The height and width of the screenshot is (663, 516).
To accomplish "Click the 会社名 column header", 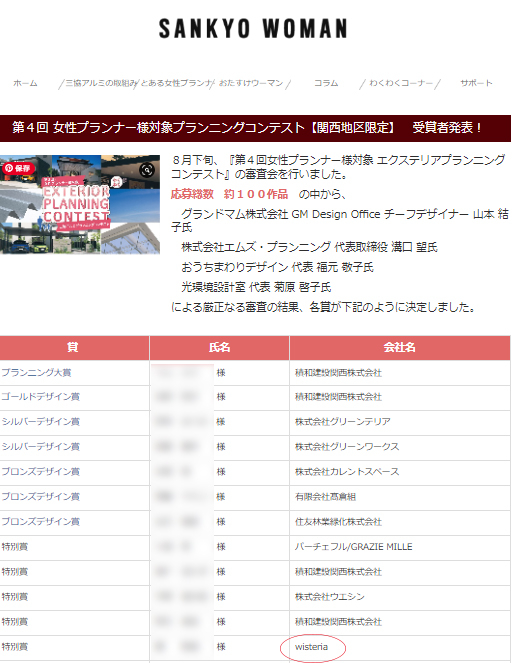I will [x=400, y=348].
